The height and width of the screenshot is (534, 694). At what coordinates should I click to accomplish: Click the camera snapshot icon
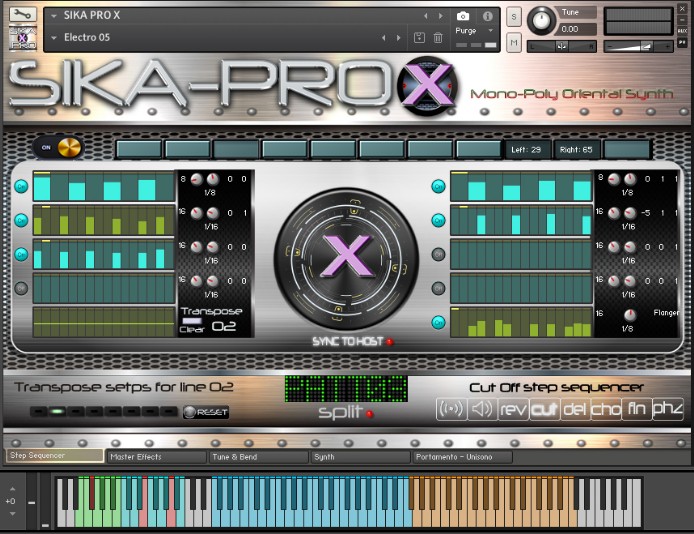(x=463, y=16)
